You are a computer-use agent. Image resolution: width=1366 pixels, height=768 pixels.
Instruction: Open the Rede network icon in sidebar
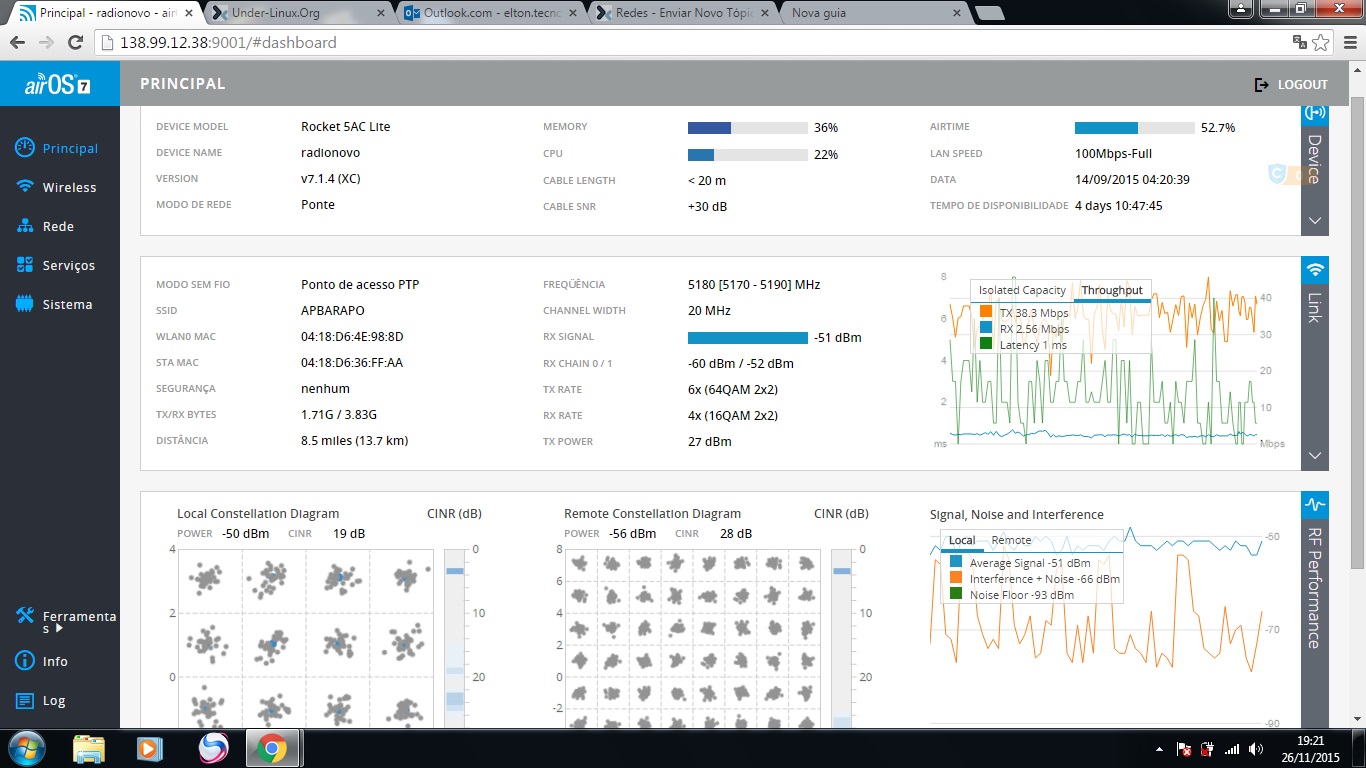click(x=26, y=226)
